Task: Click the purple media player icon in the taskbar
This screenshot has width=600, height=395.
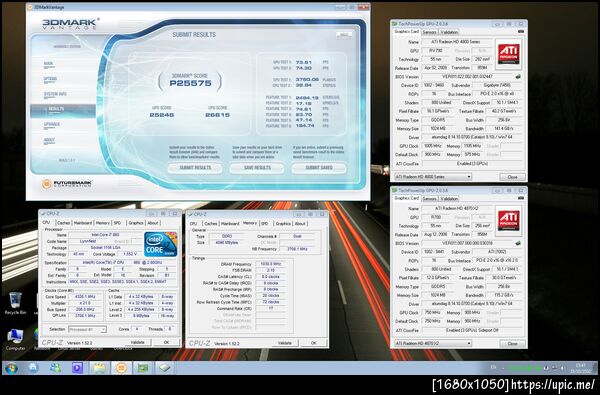Action: click(77, 368)
